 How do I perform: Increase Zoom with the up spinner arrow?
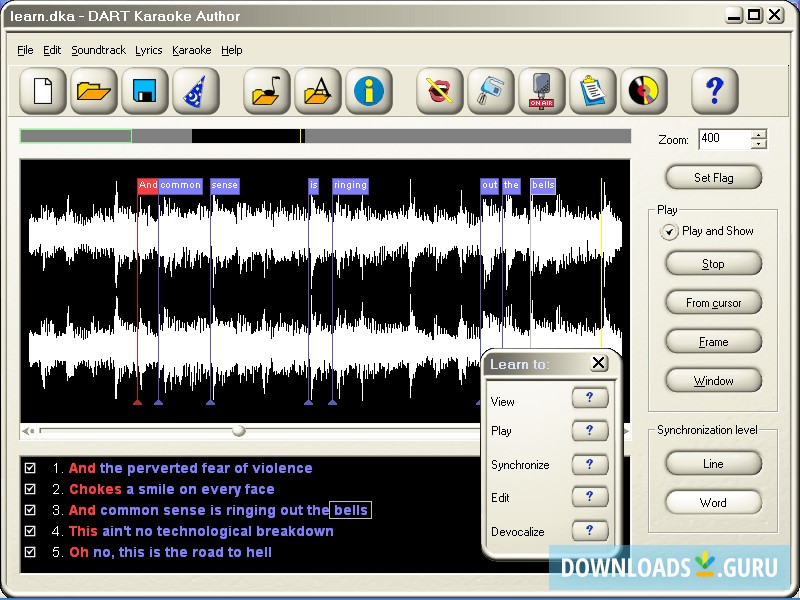tap(759, 135)
